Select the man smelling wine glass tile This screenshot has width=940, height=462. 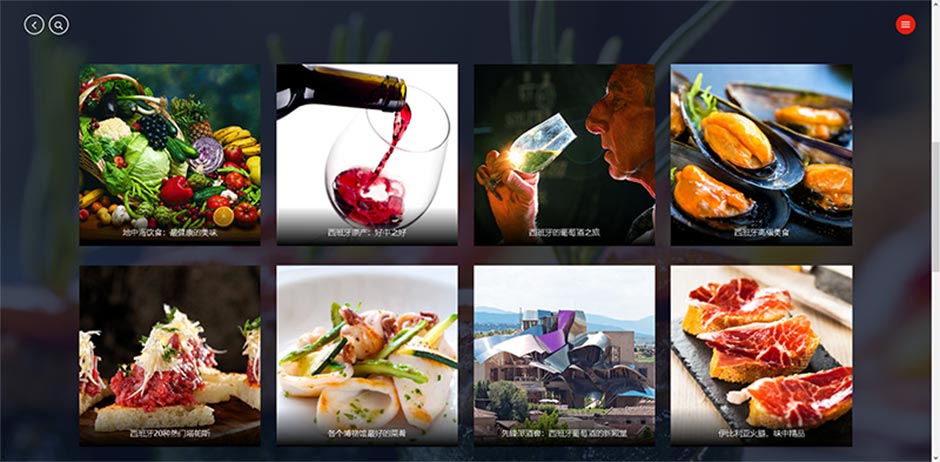coord(564,155)
